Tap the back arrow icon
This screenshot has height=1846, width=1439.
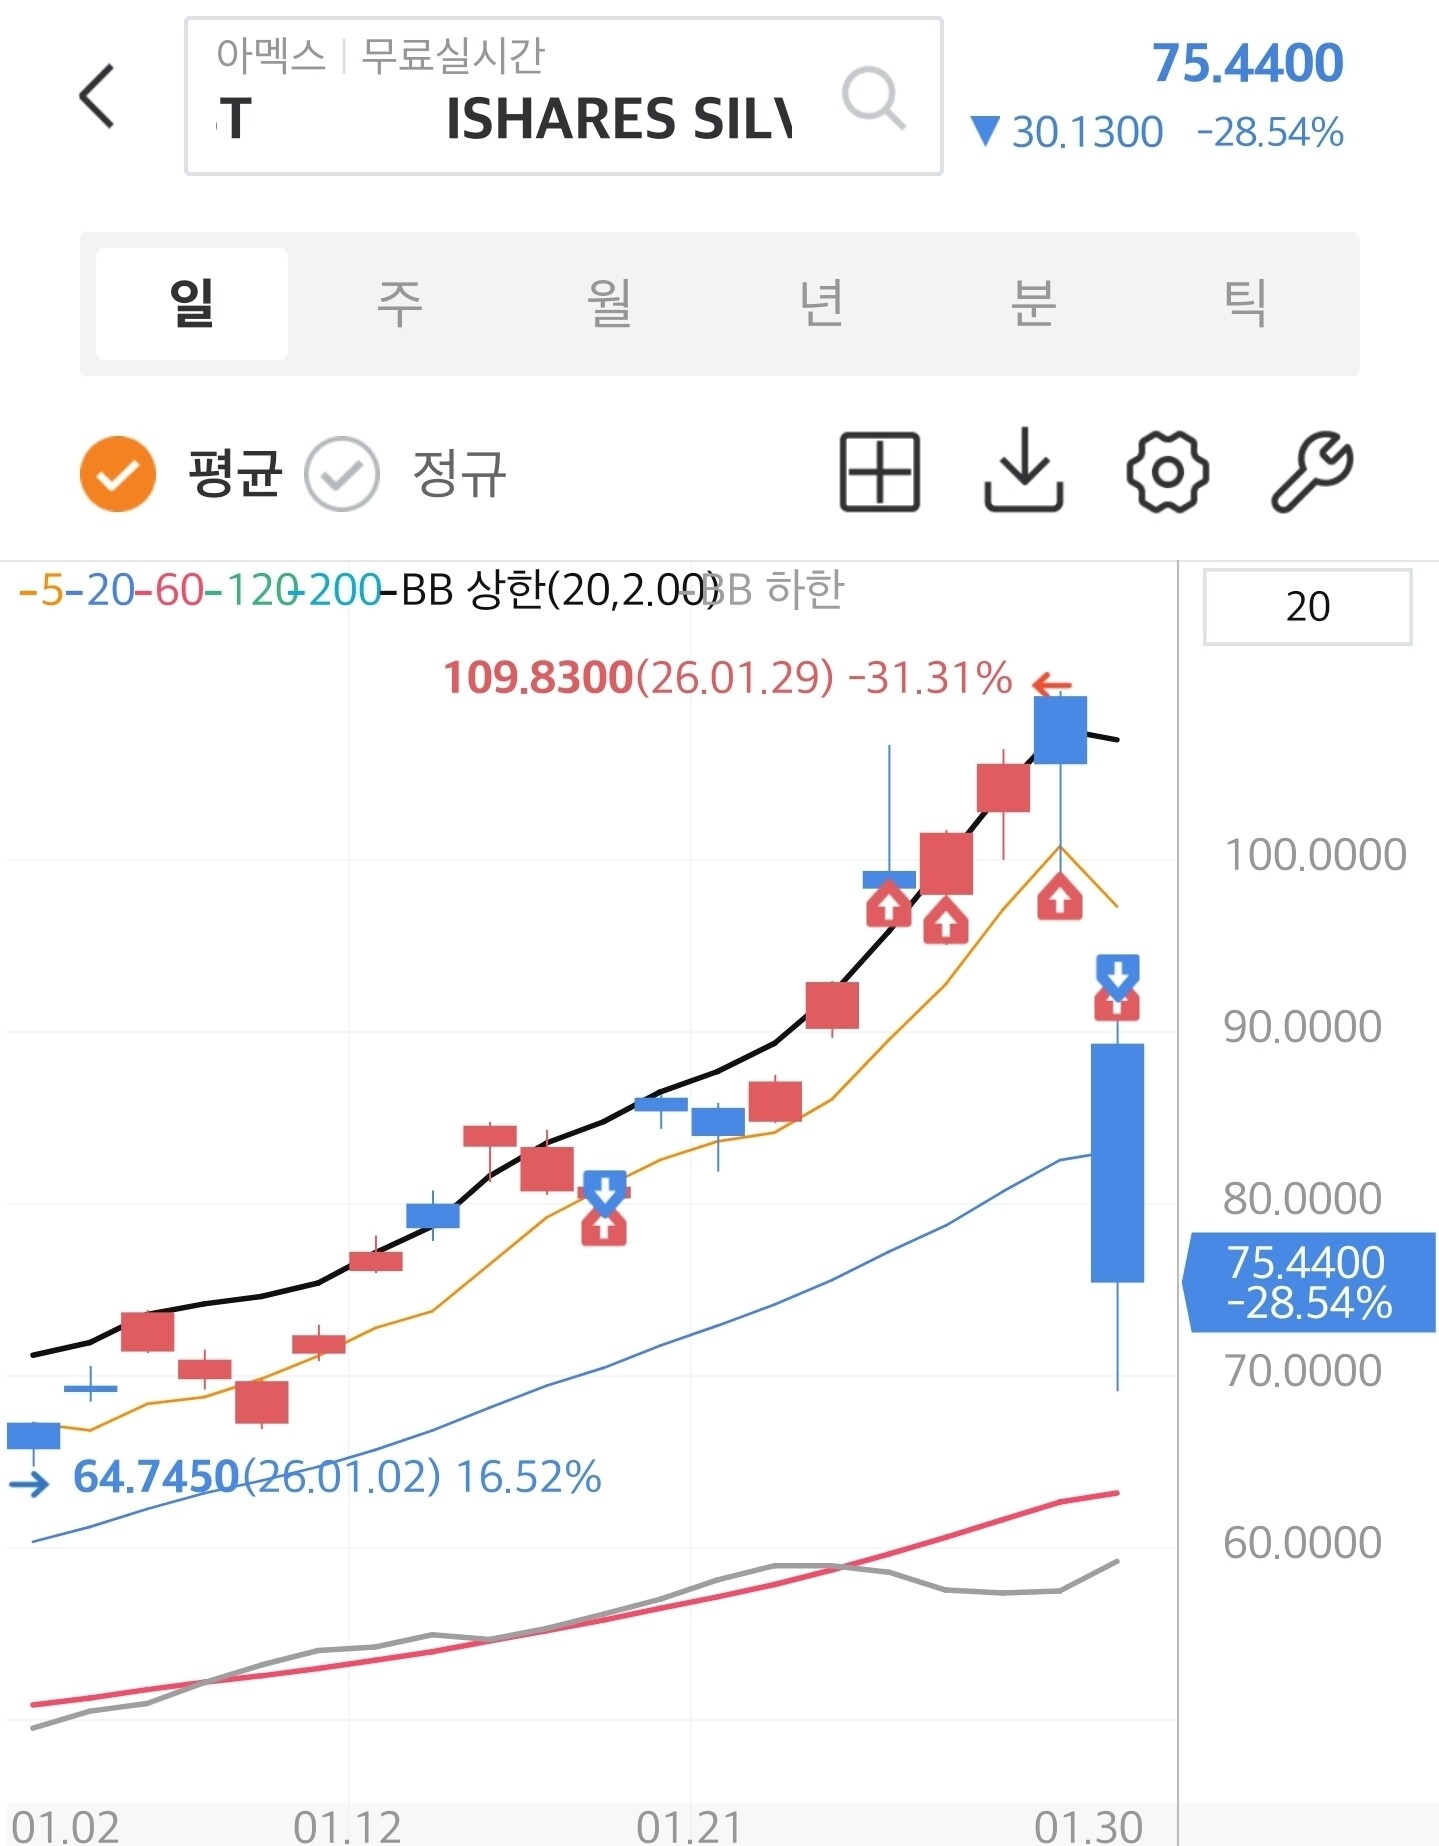(x=97, y=96)
